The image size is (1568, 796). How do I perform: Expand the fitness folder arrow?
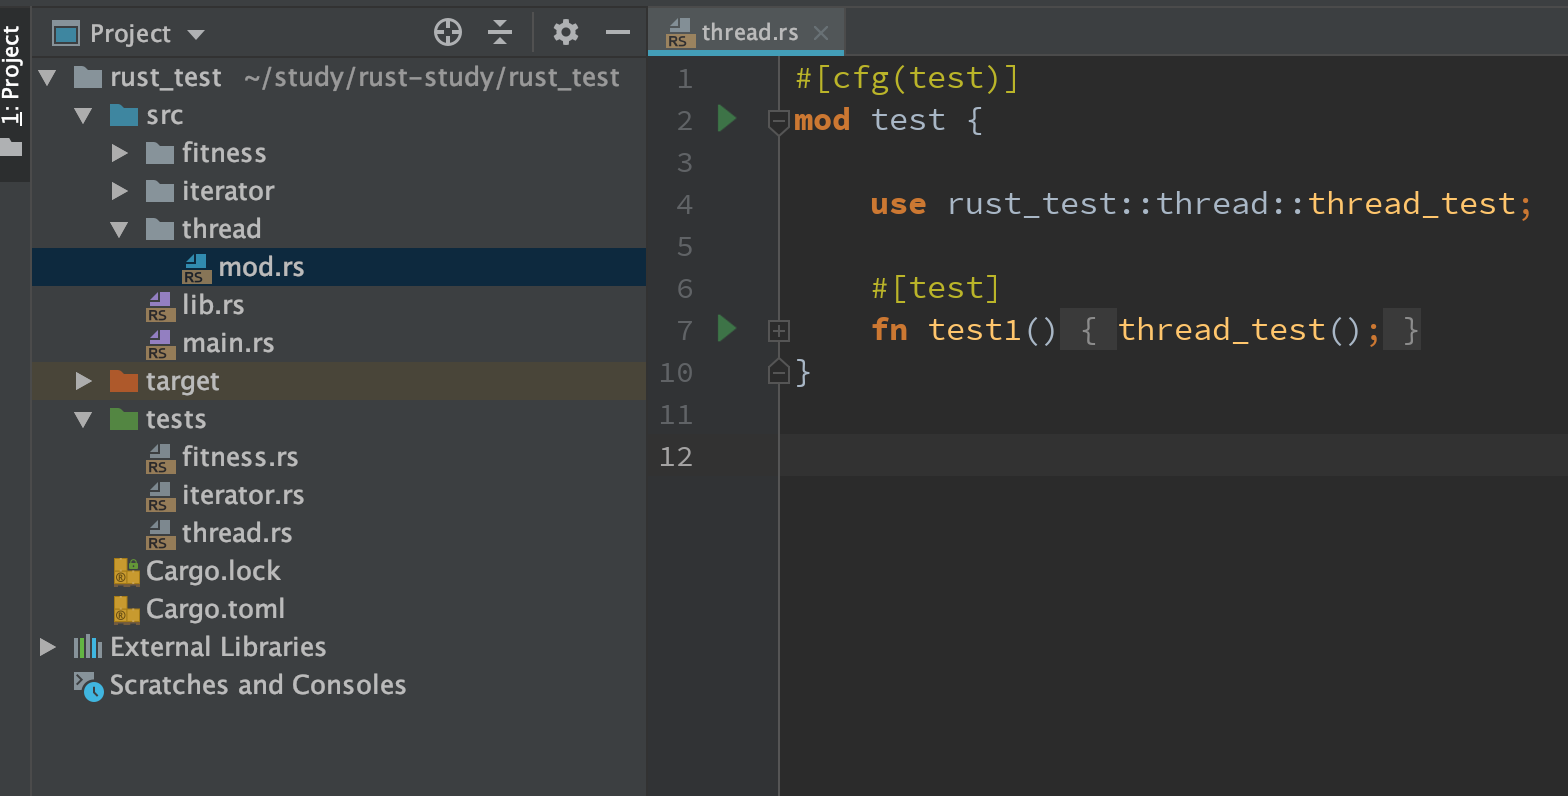tap(120, 153)
